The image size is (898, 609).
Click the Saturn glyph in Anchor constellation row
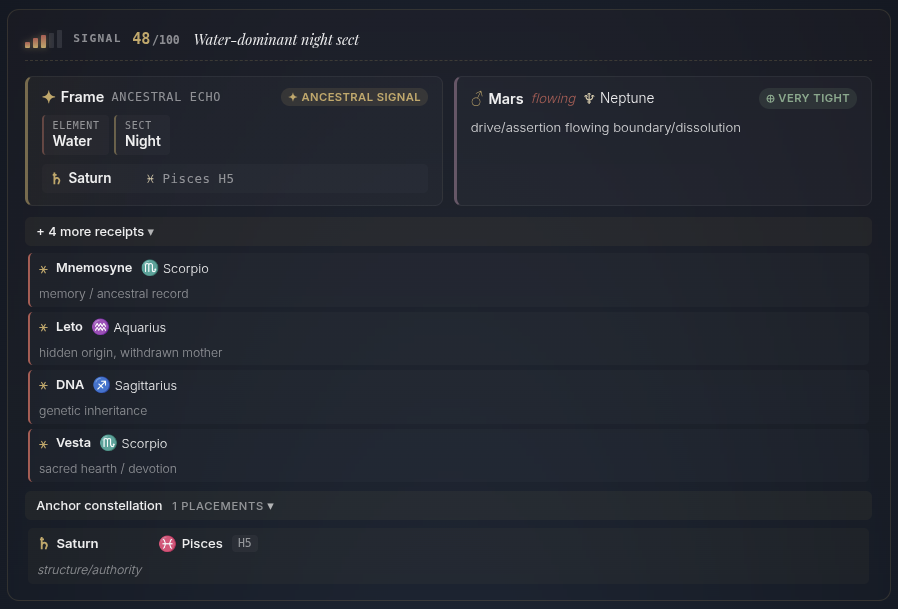pyautogui.click(x=44, y=544)
